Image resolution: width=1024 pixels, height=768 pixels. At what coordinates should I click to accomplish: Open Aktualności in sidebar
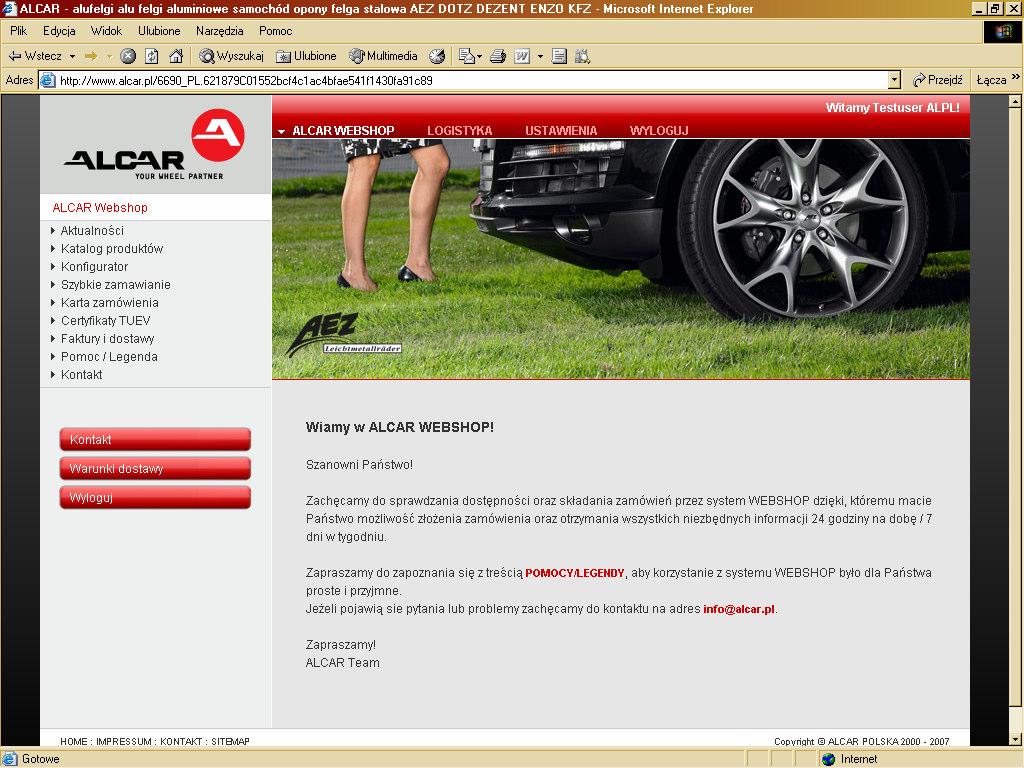pyautogui.click(x=92, y=231)
